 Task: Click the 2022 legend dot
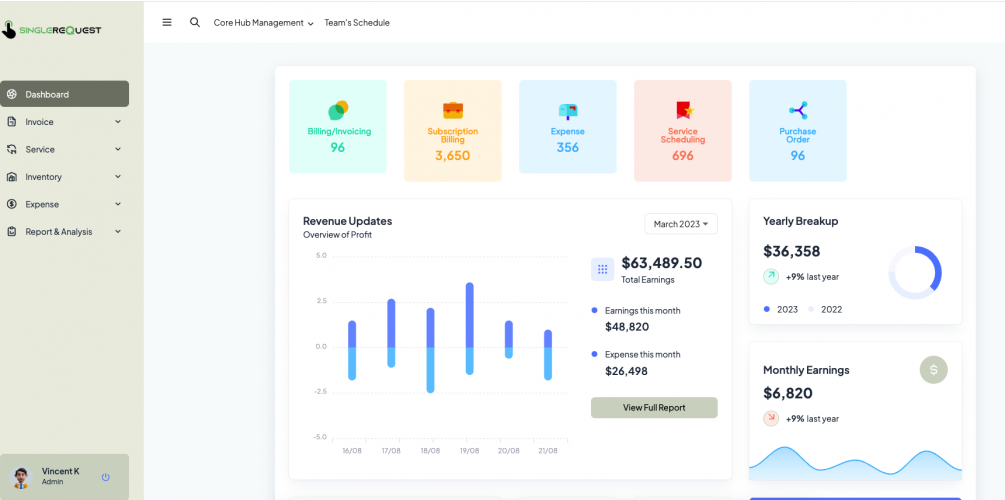pos(811,309)
